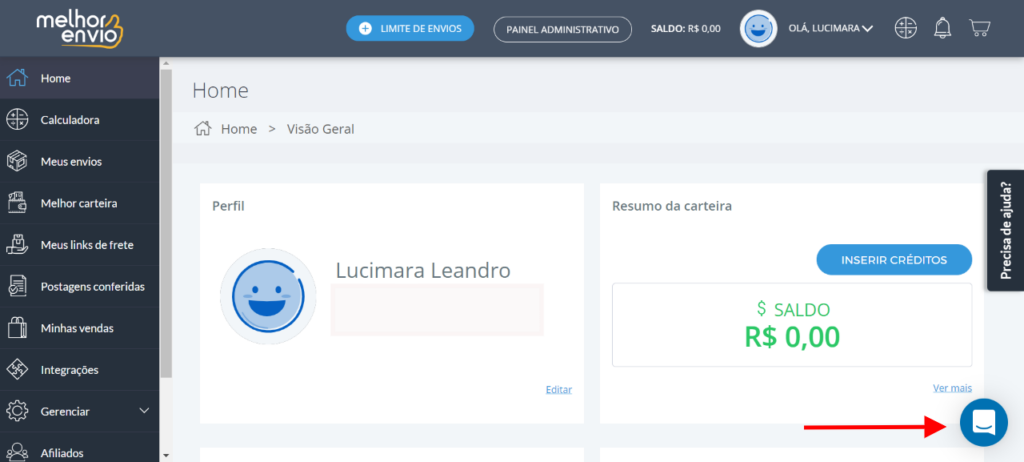Click the Melhor carteira wallet icon
The image size is (1024, 462).
(17, 203)
